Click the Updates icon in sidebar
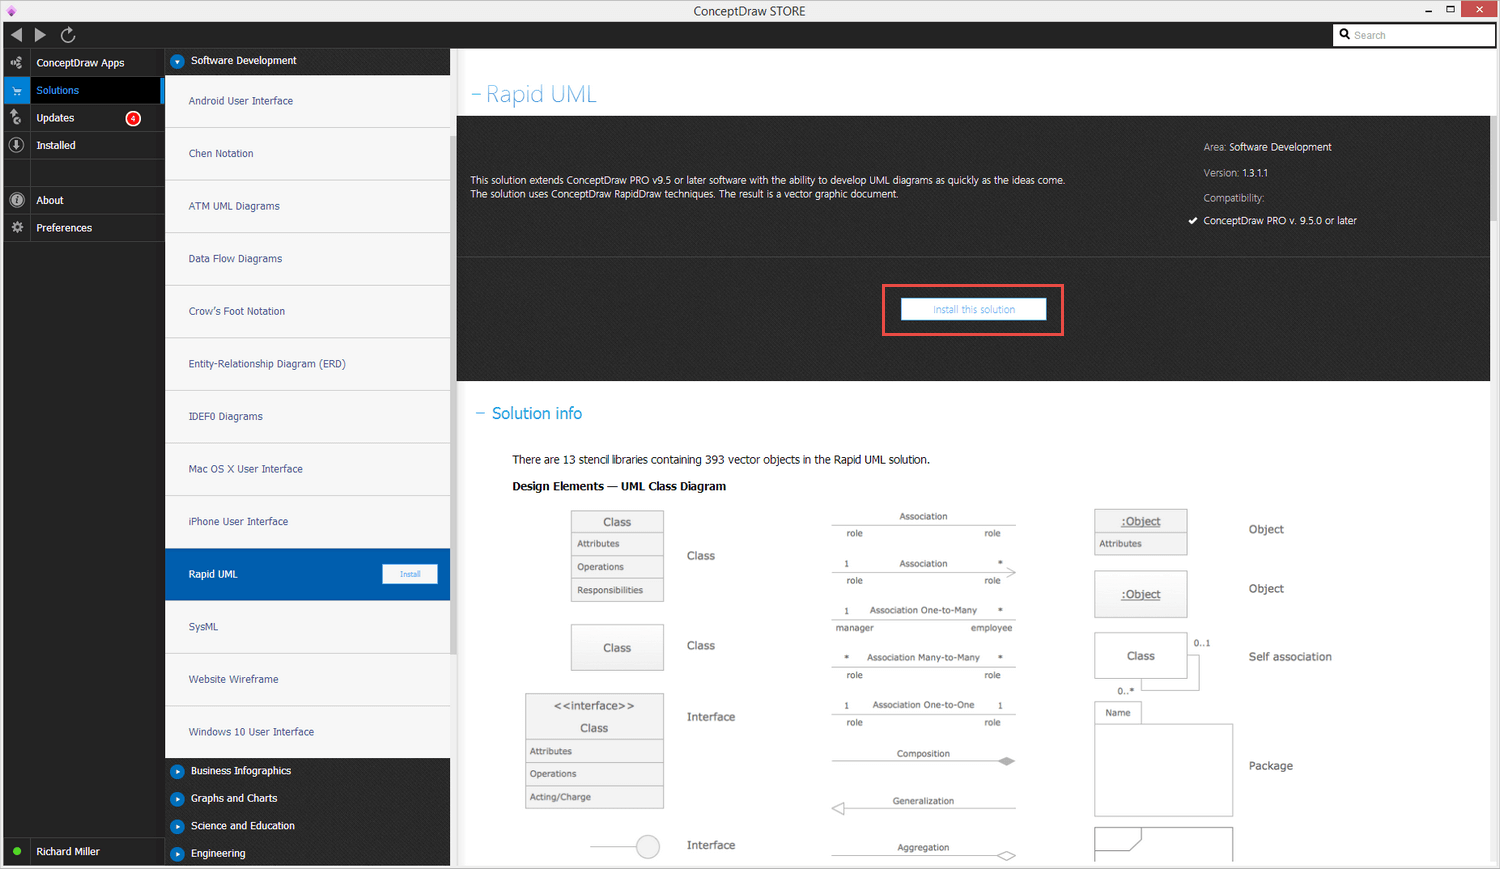The image size is (1500, 869). (x=16, y=118)
